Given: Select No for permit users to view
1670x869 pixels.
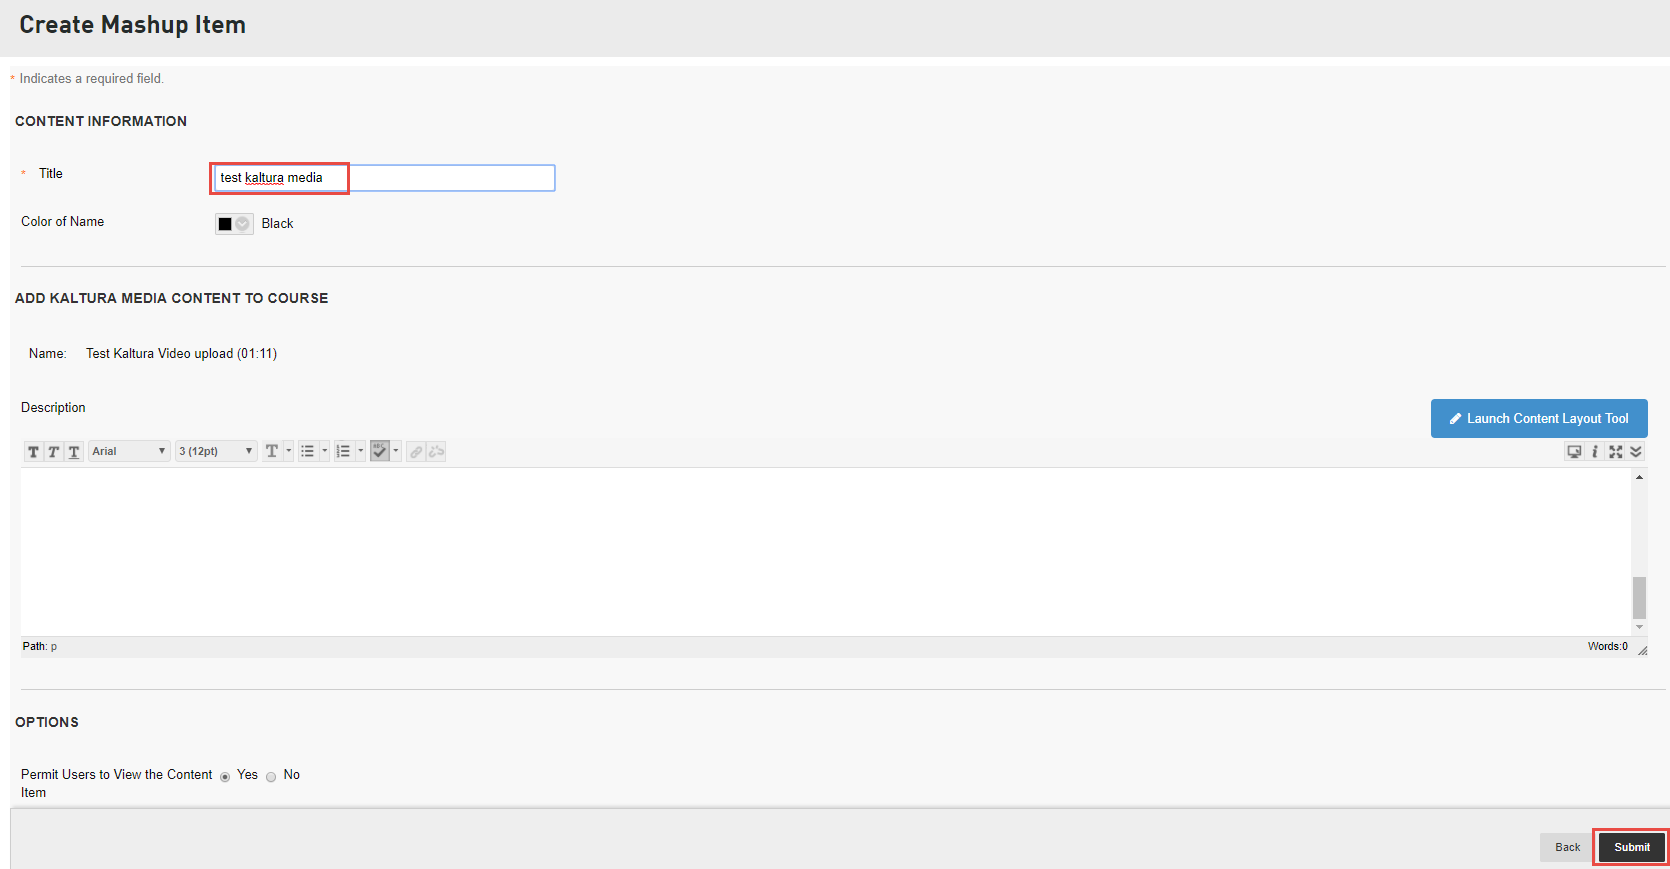Looking at the screenshot, I should pos(271,777).
